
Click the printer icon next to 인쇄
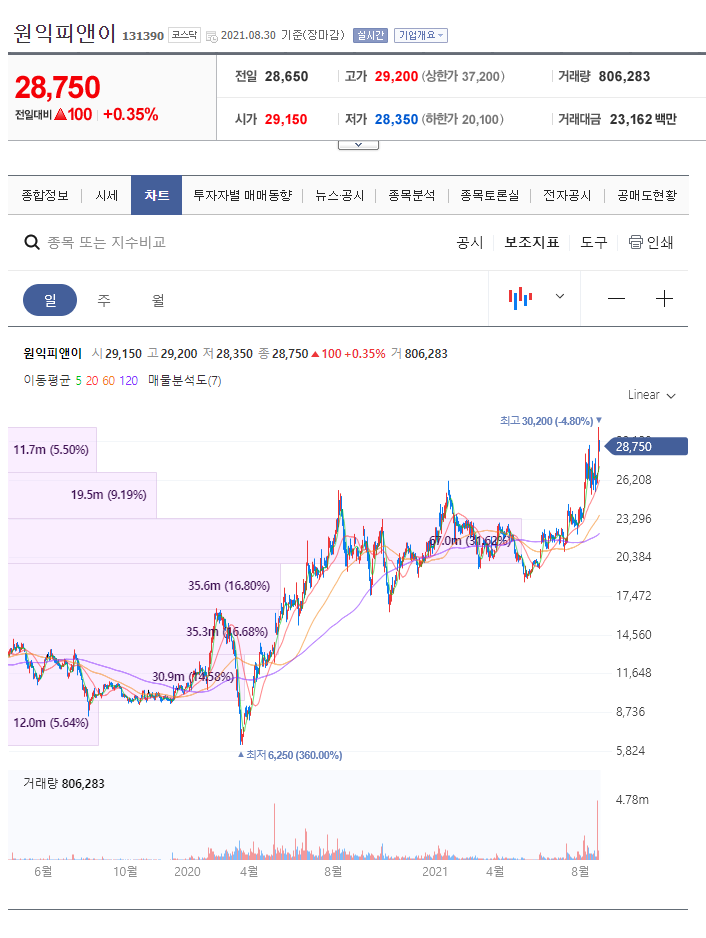click(x=635, y=242)
